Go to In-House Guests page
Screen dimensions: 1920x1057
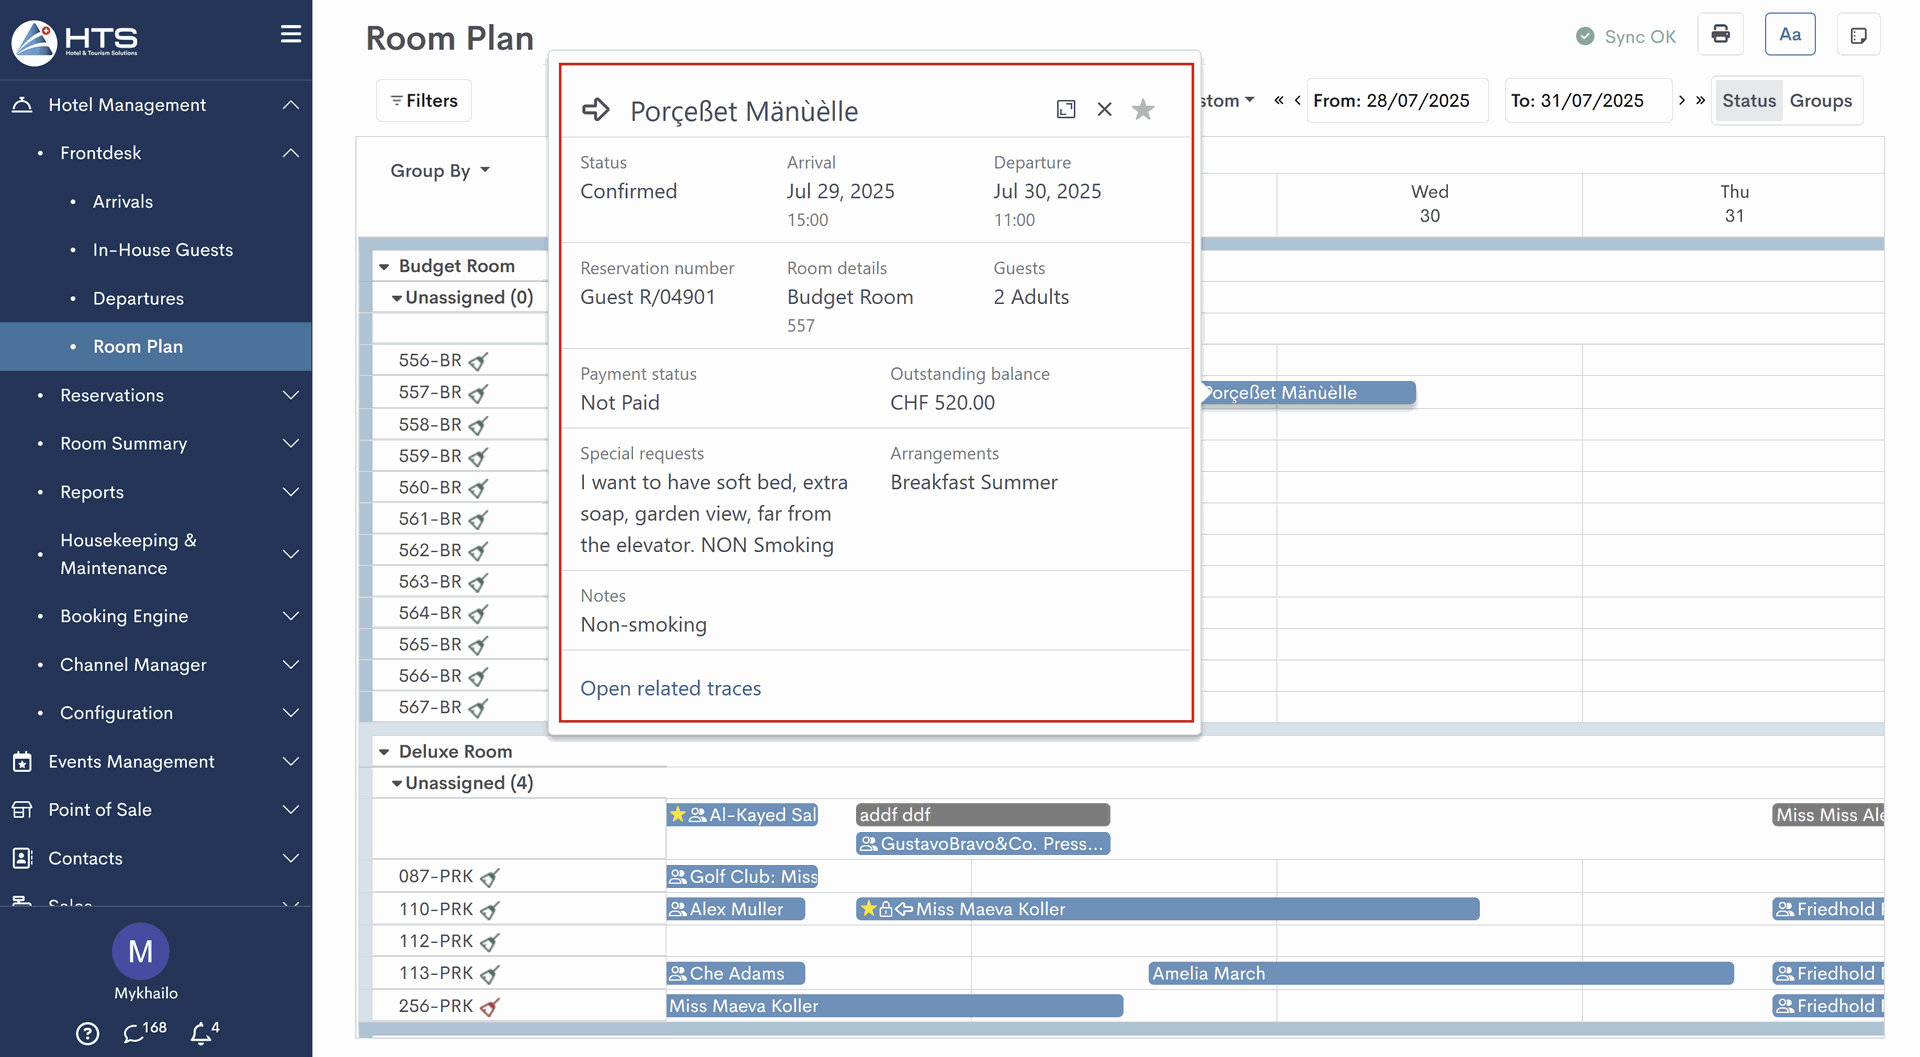[x=162, y=250]
